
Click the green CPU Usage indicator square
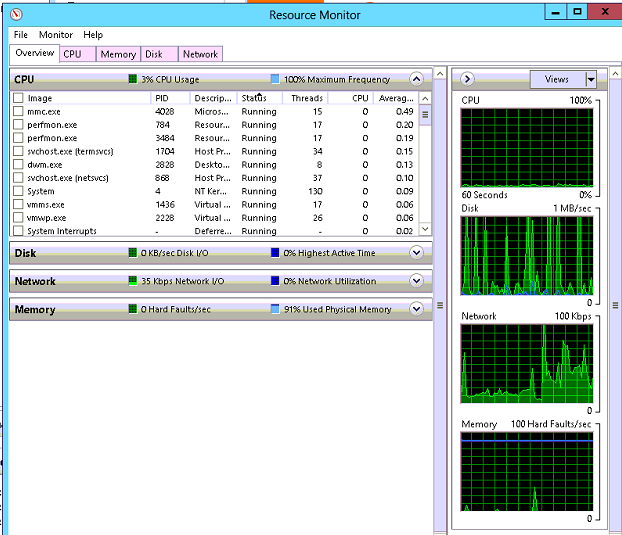tap(133, 79)
